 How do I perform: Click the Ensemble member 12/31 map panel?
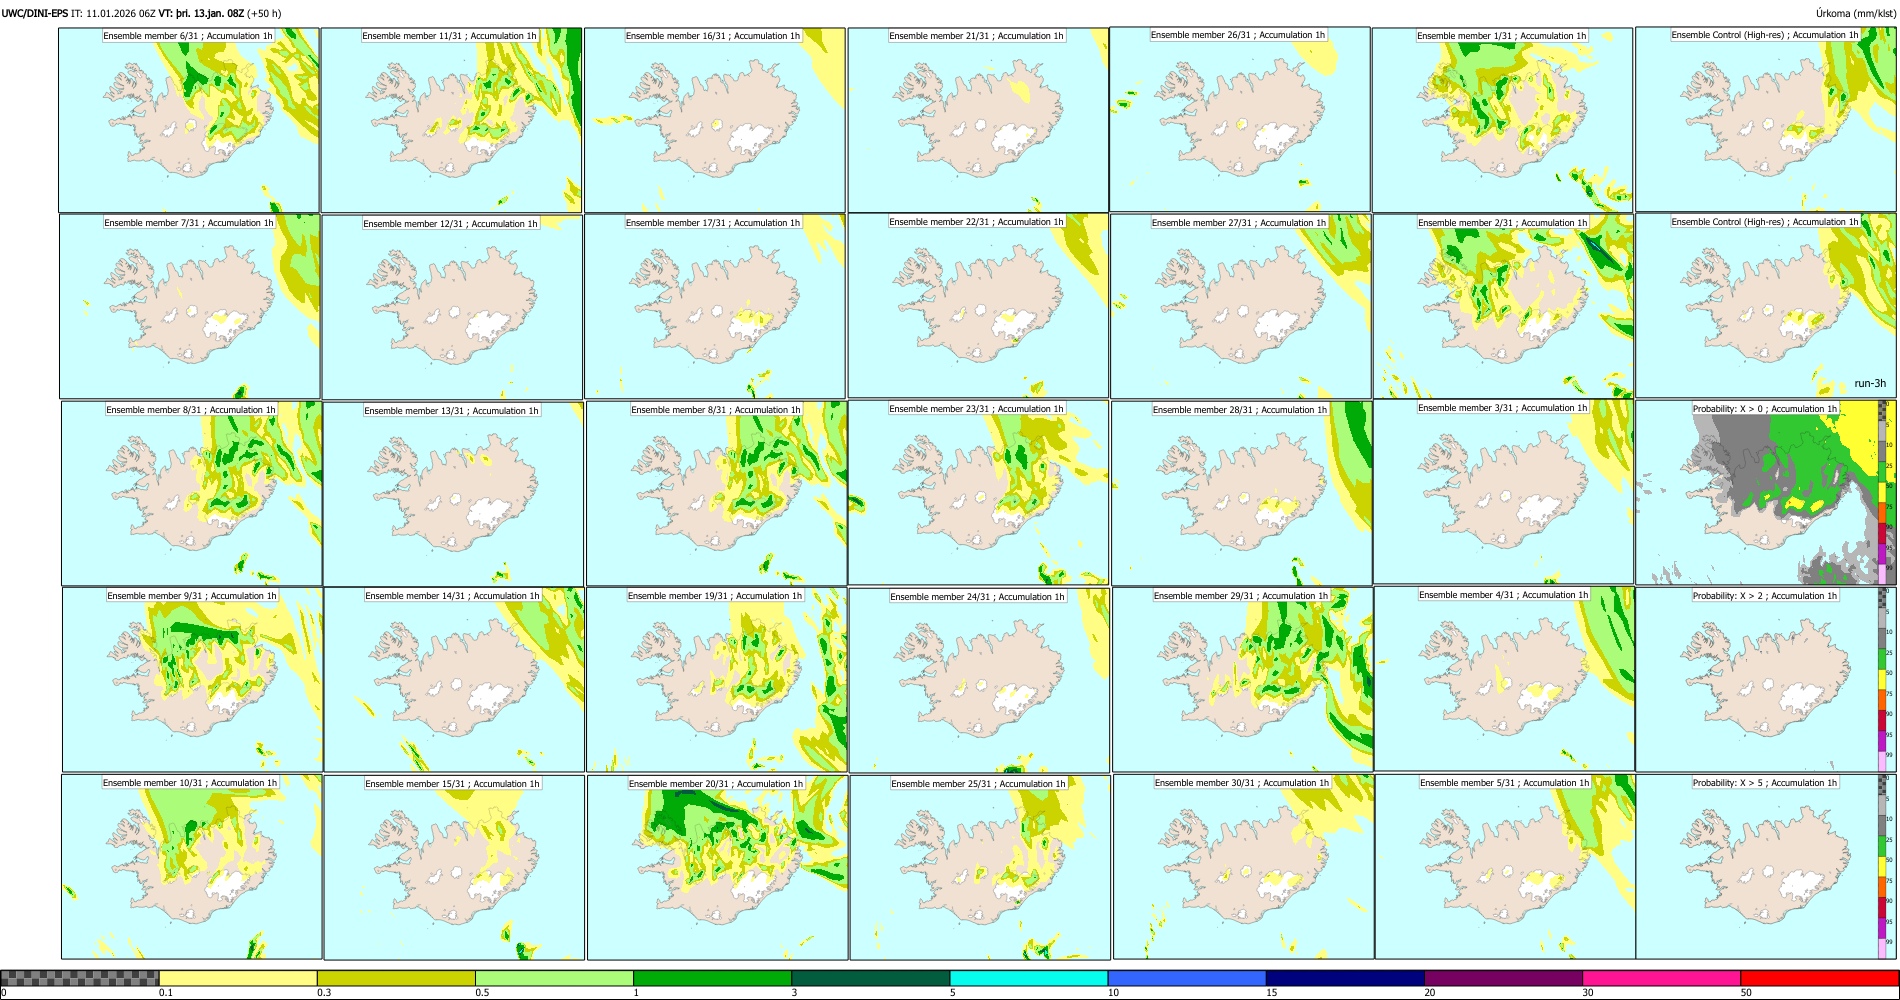coord(452,307)
